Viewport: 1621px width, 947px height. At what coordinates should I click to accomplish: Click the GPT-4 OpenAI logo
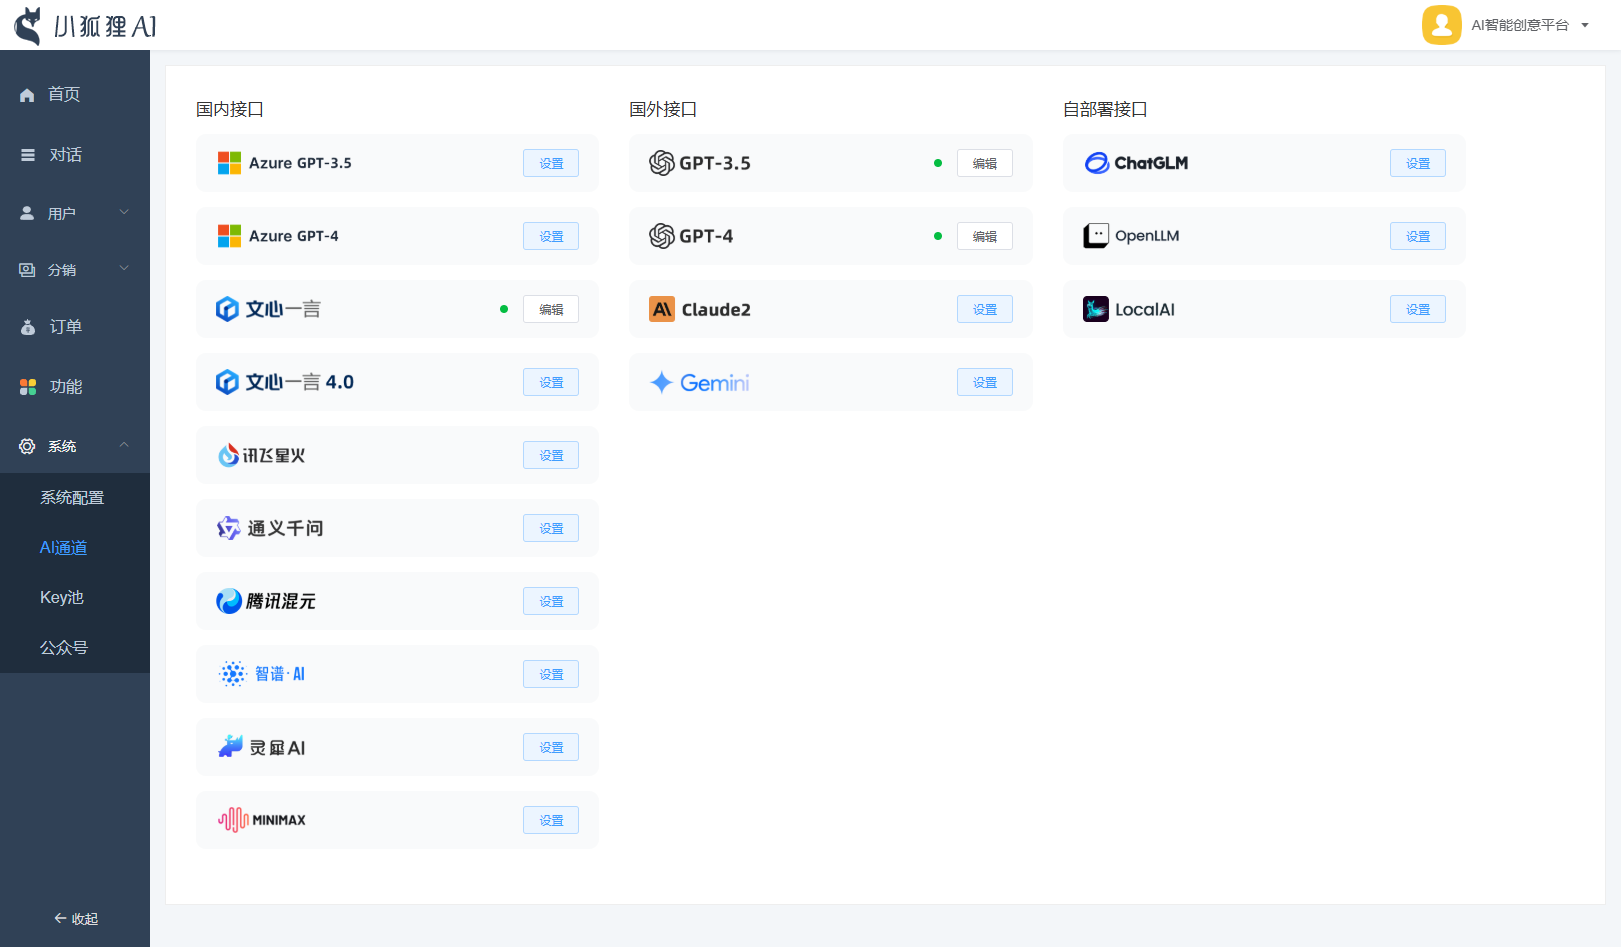coord(661,236)
